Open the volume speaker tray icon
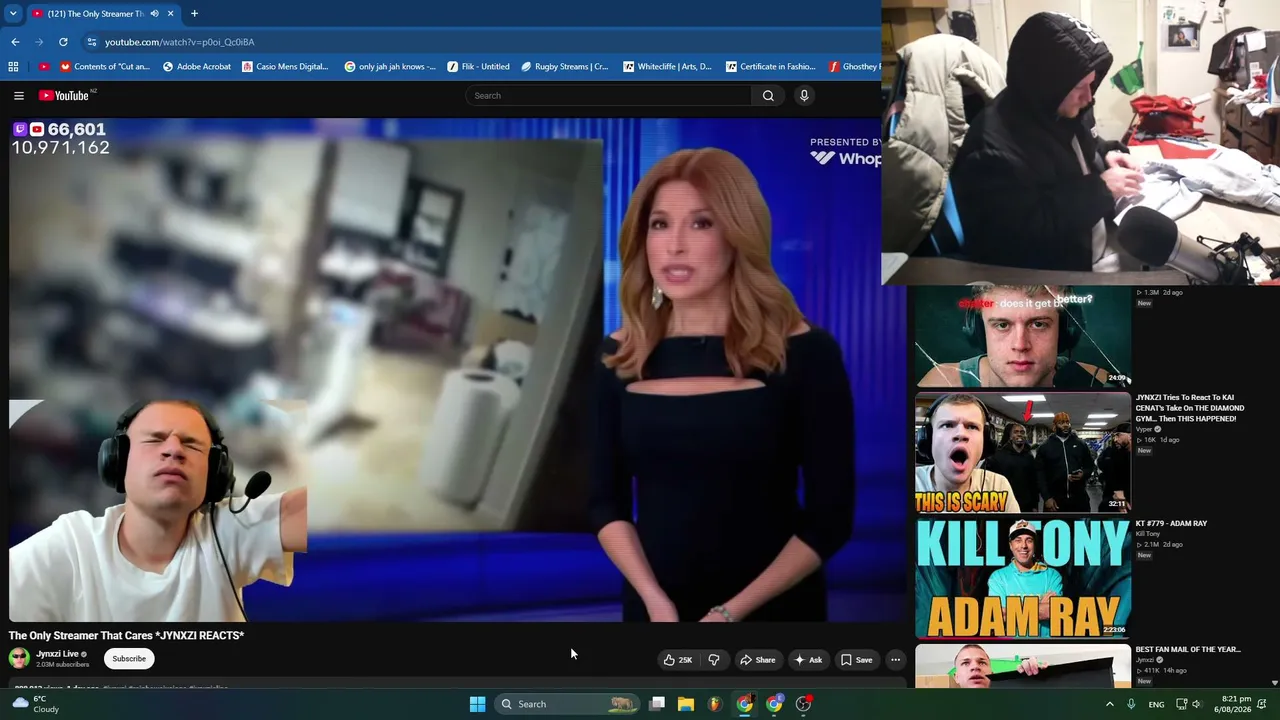 (x=1196, y=704)
